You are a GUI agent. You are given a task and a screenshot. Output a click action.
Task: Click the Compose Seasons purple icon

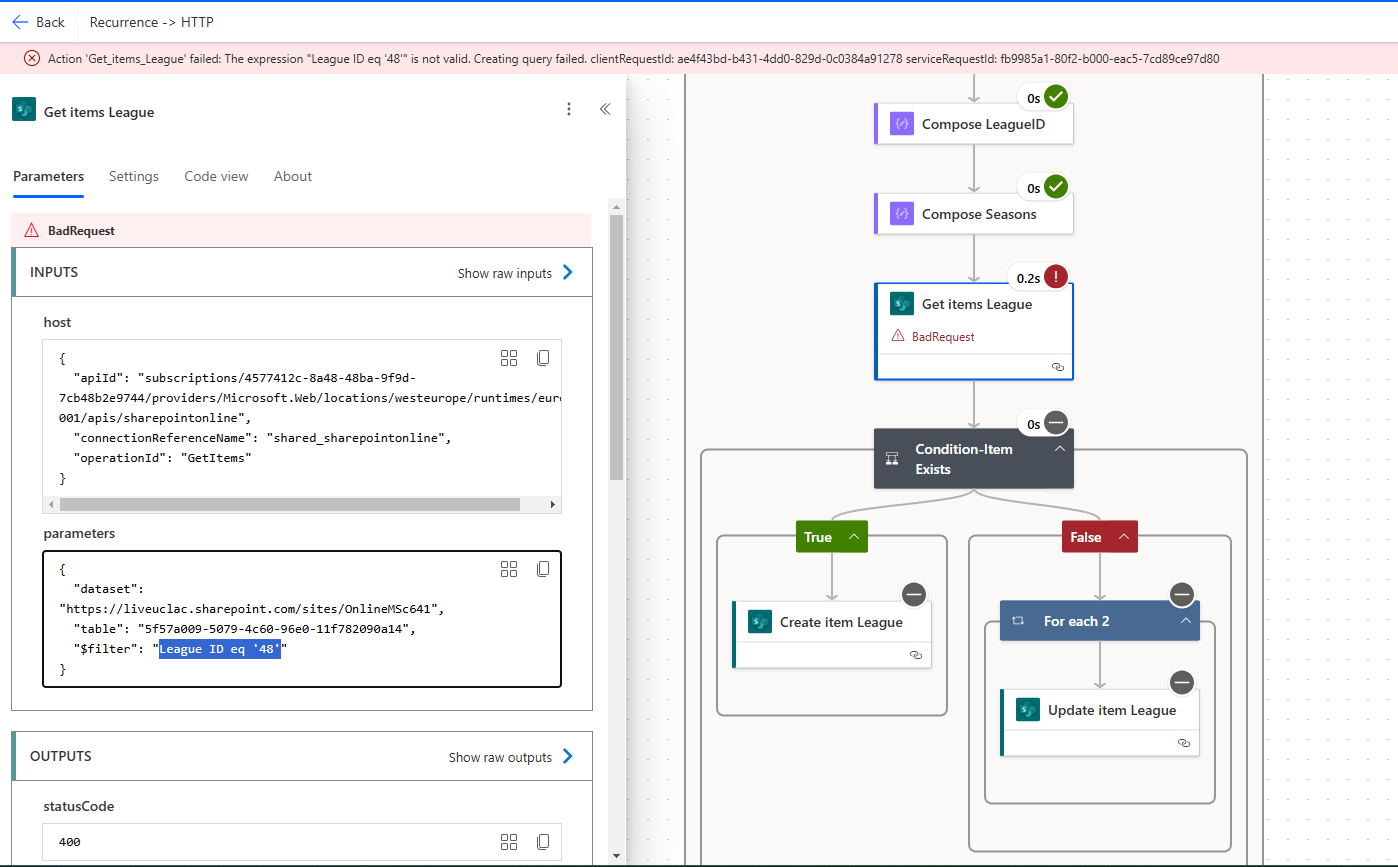(902, 214)
